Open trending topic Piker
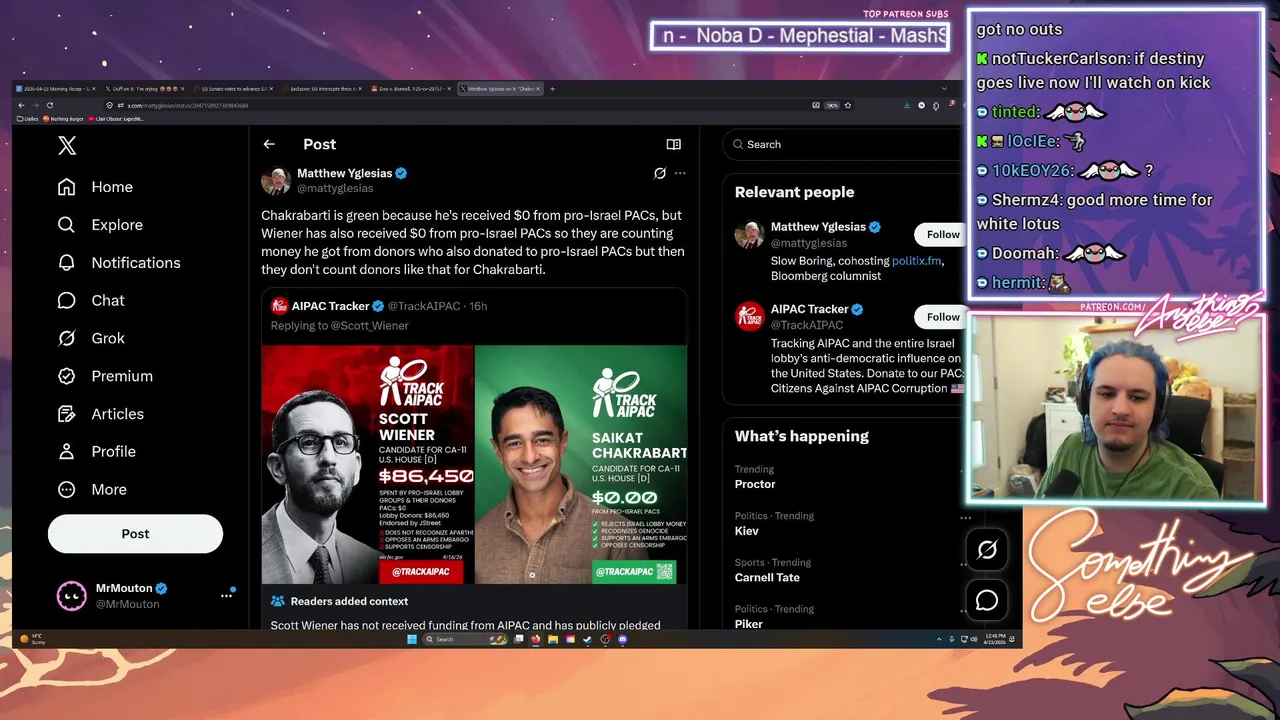 coord(749,624)
